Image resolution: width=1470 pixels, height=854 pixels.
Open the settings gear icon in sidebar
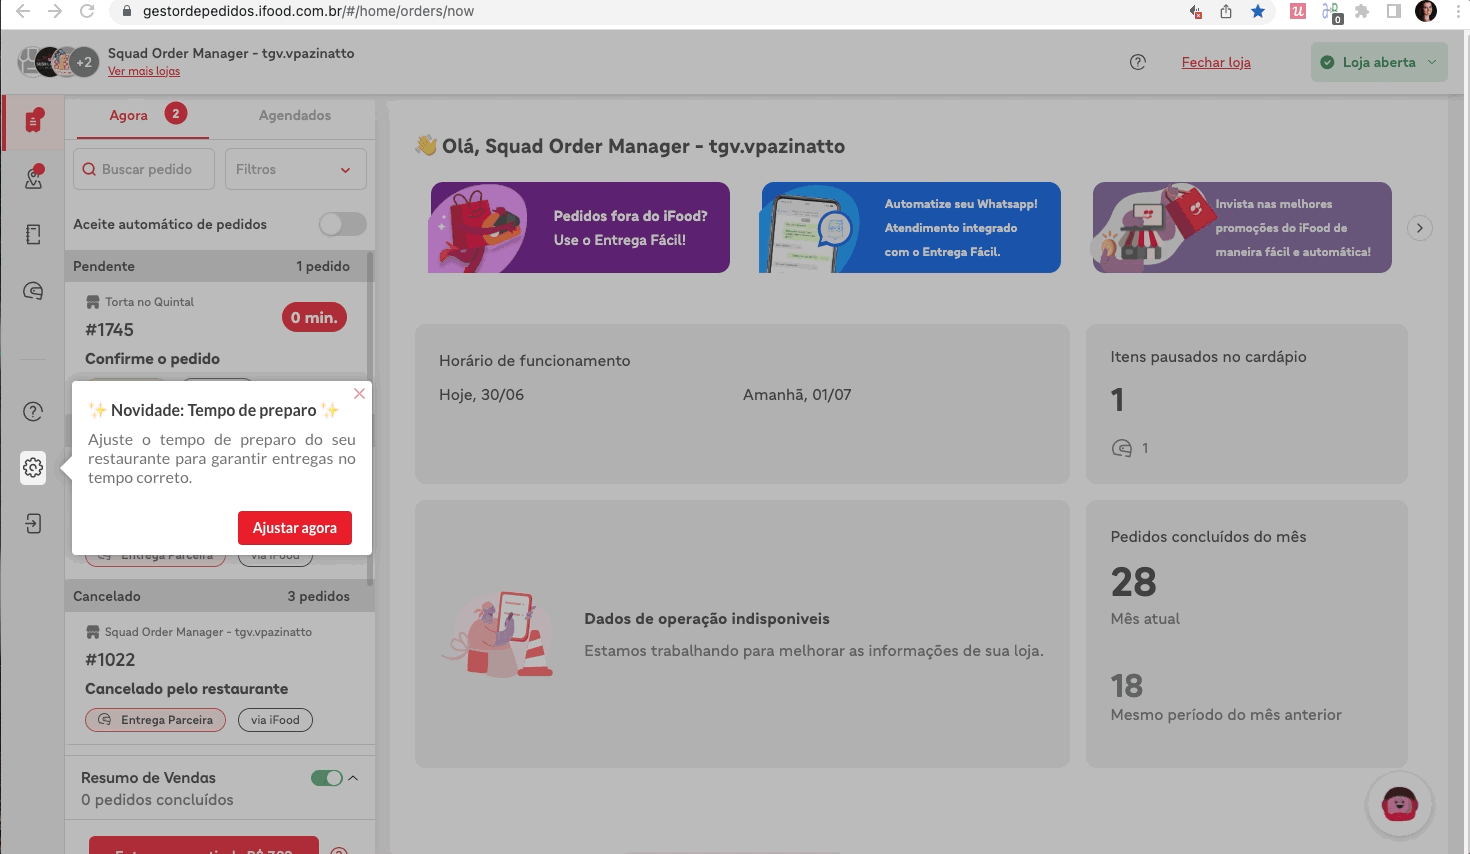pyautogui.click(x=33, y=467)
